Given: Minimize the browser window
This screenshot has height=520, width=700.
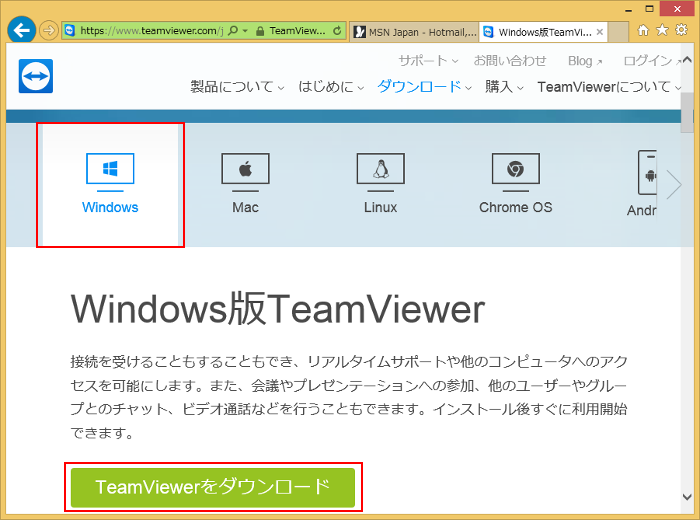Looking at the screenshot, I should (x=629, y=9).
